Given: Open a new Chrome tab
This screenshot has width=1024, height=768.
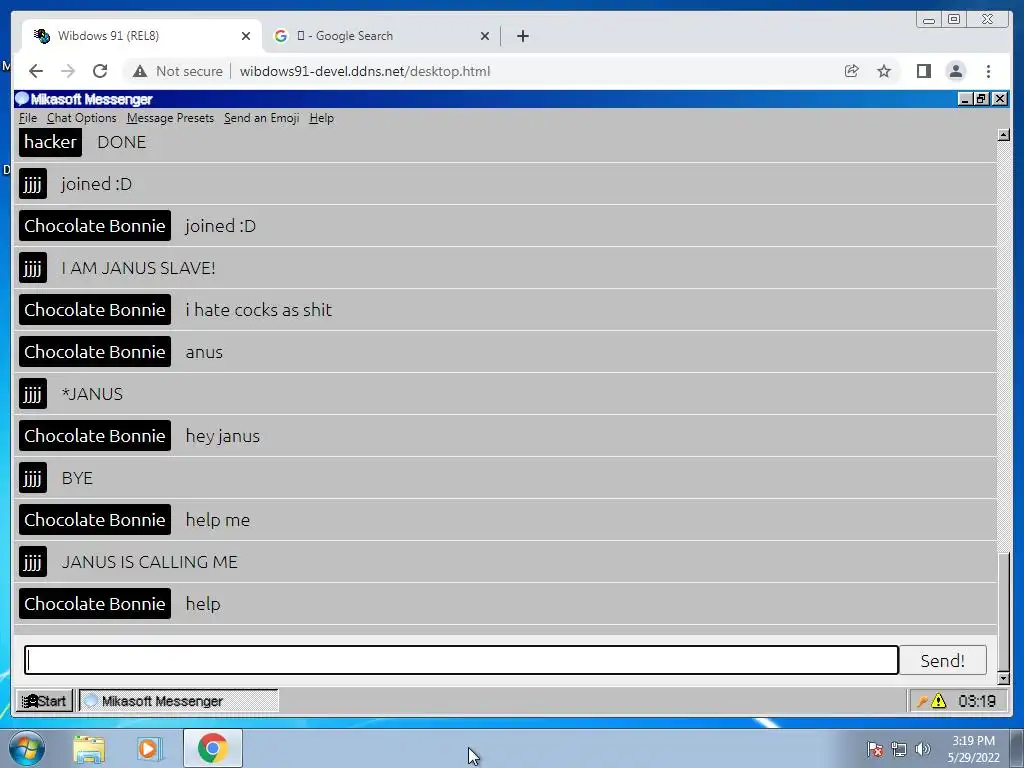Looking at the screenshot, I should coord(522,36).
